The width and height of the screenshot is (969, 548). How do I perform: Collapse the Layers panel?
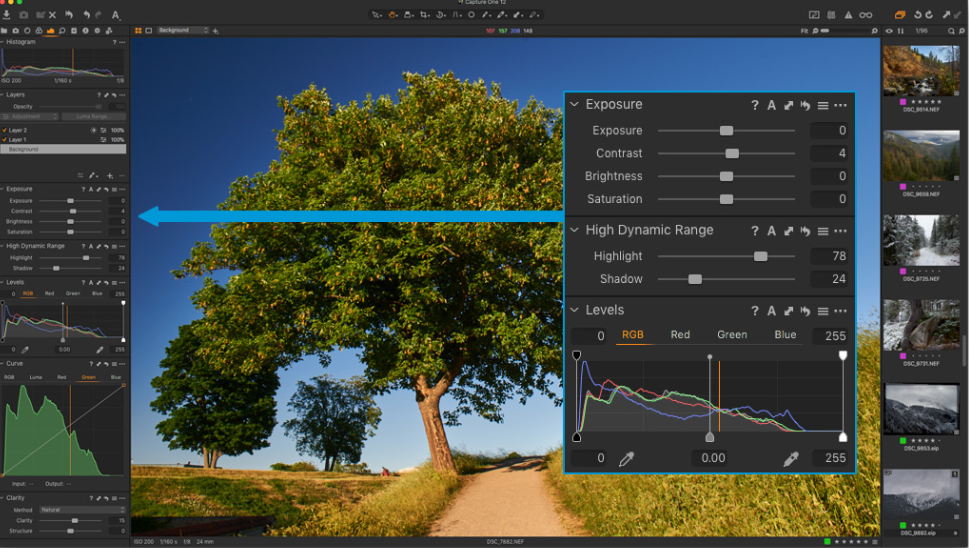(x=2, y=95)
